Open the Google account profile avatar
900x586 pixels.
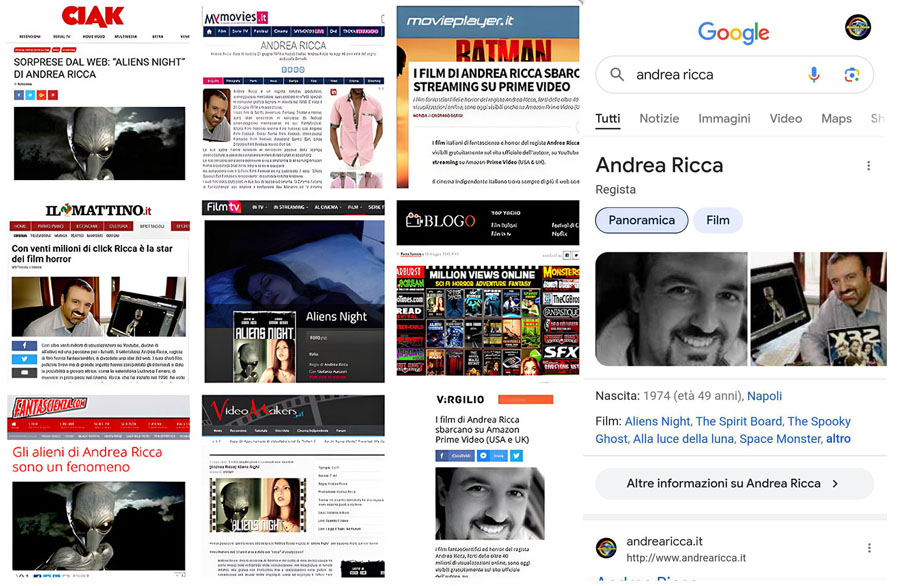click(858, 27)
